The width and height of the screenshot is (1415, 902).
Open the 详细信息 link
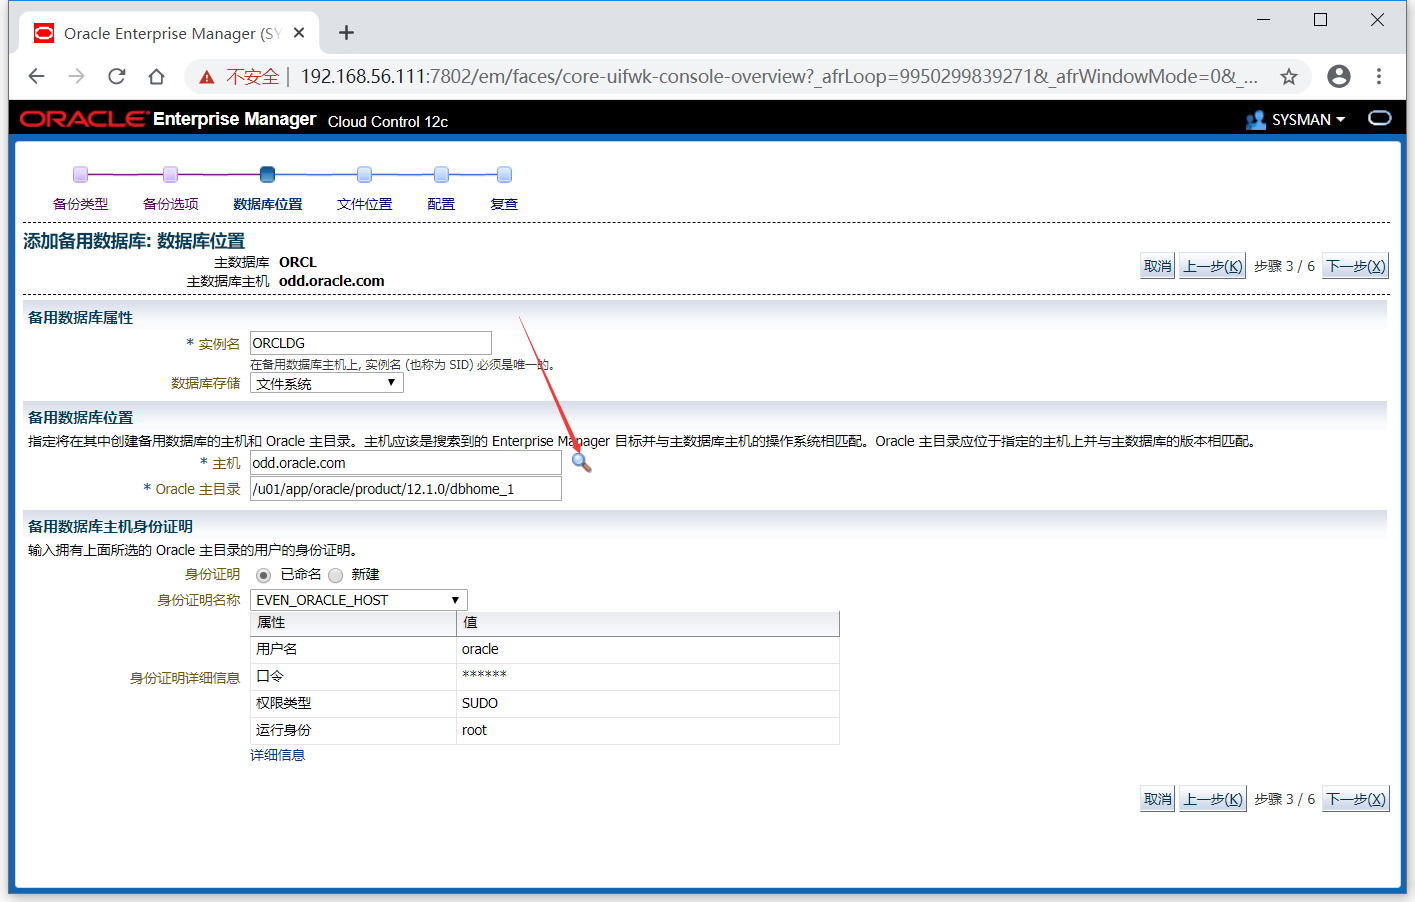(278, 755)
